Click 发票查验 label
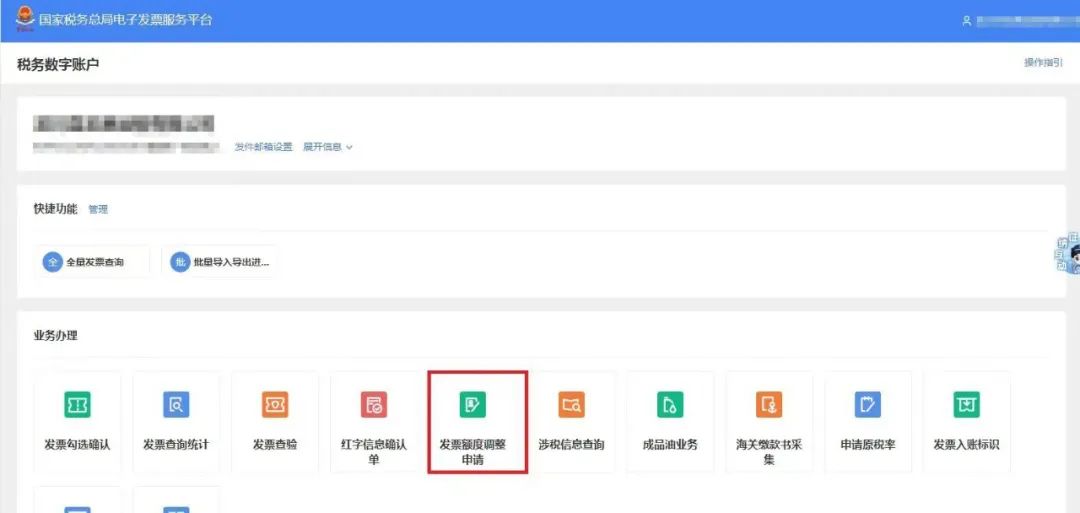The height and width of the screenshot is (513, 1080). pyautogui.click(x=275, y=445)
